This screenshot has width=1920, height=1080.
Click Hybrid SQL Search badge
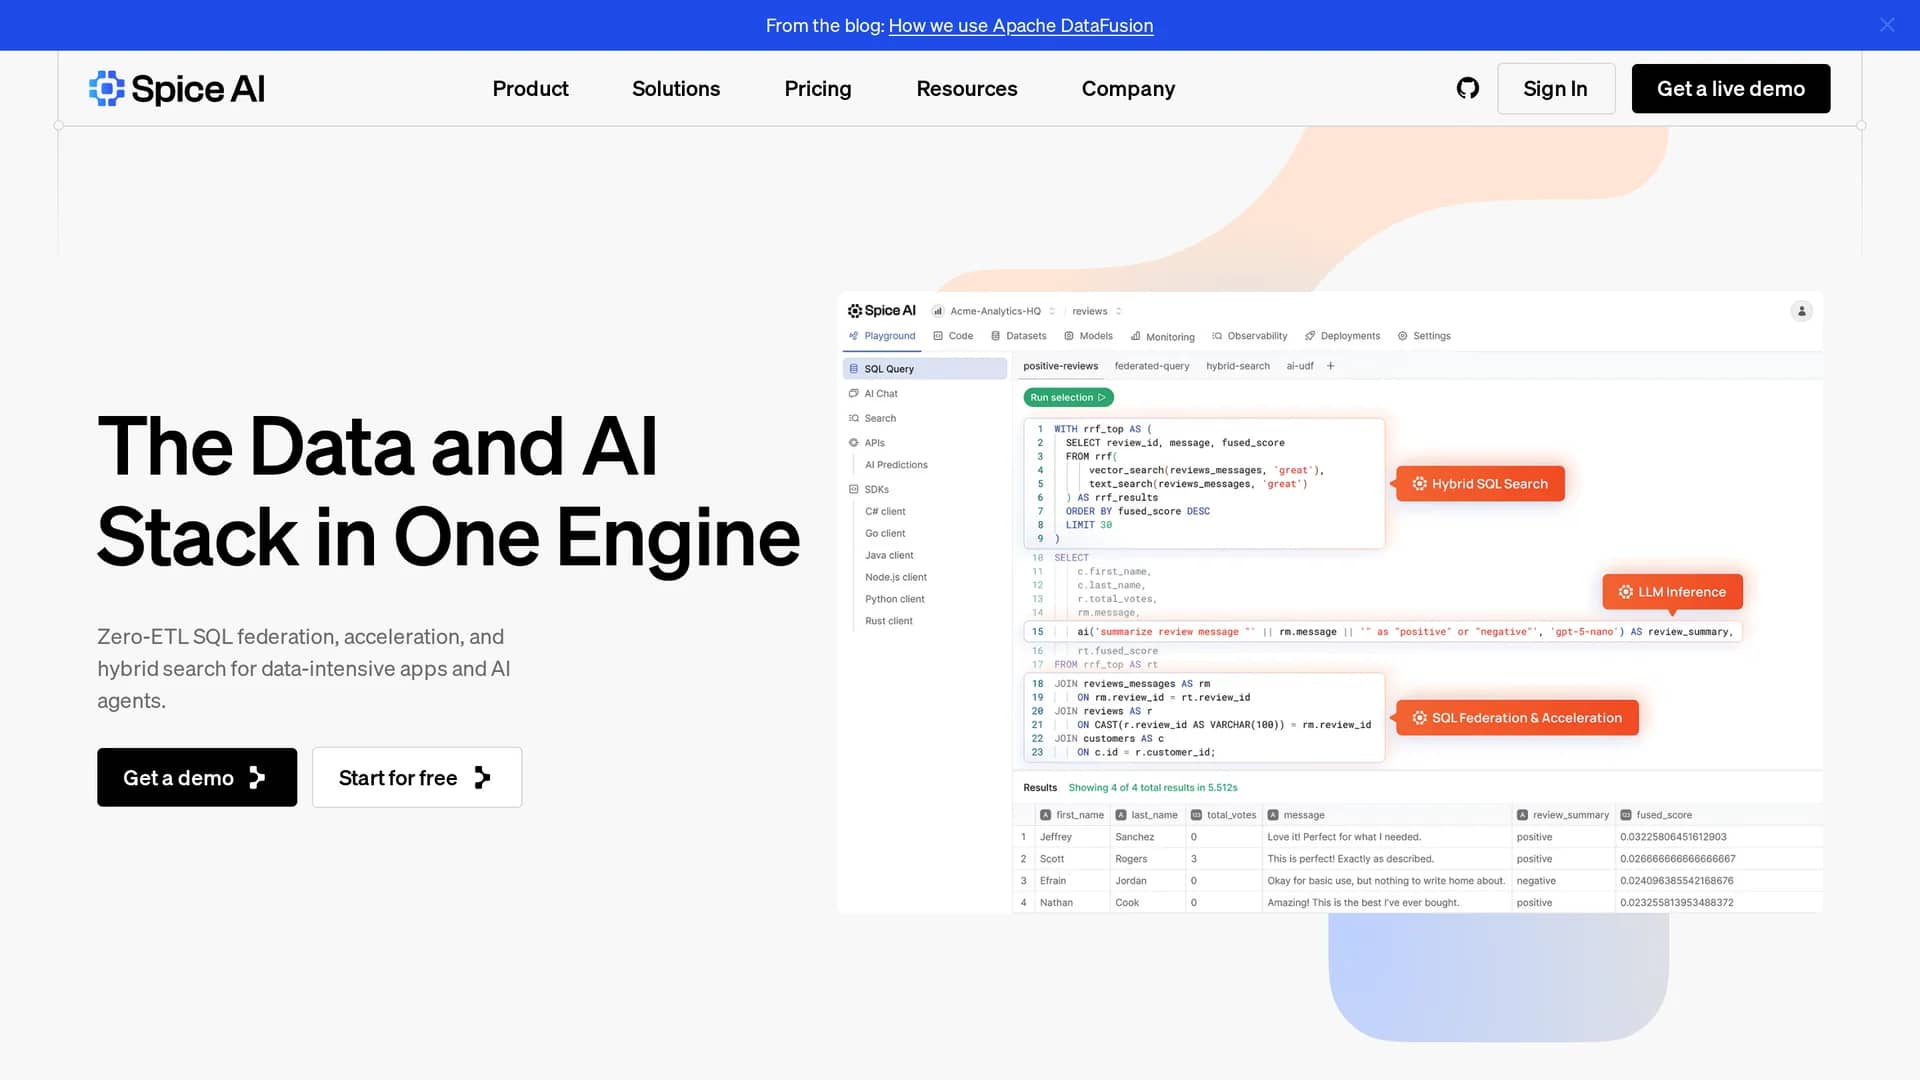coord(1480,484)
